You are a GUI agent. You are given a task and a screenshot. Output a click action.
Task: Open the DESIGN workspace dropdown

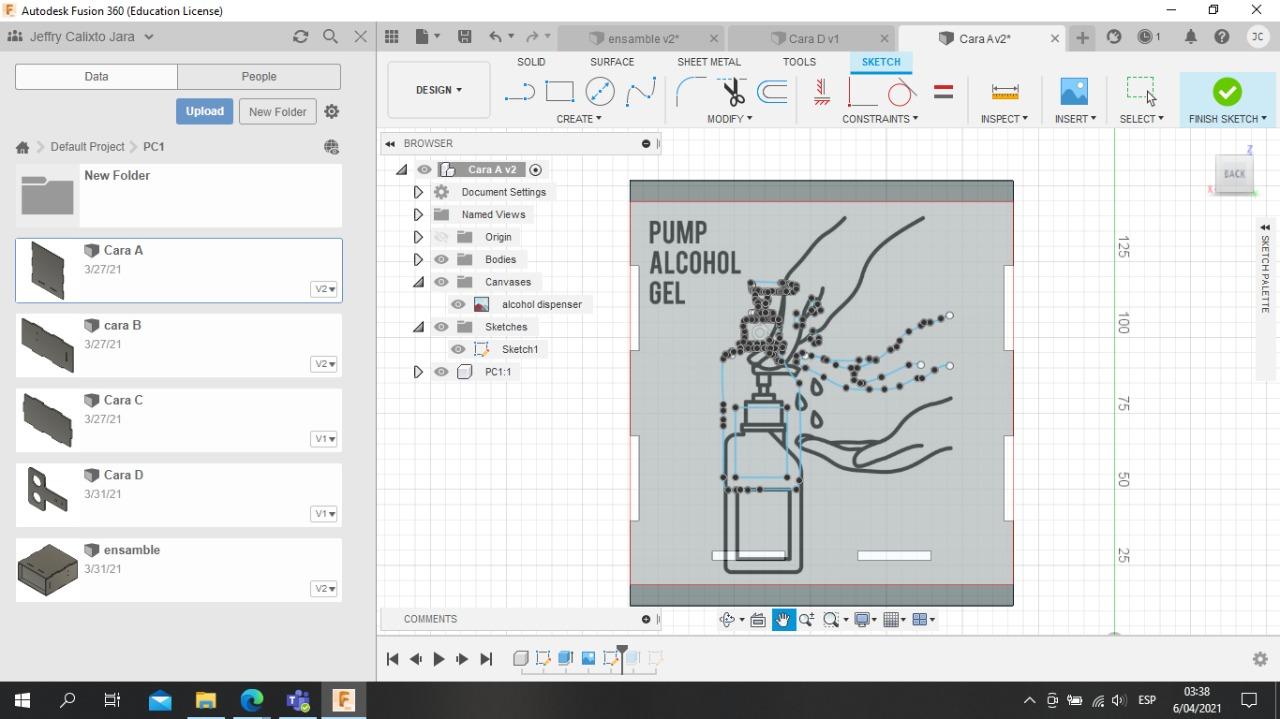(x=438, y=90)
